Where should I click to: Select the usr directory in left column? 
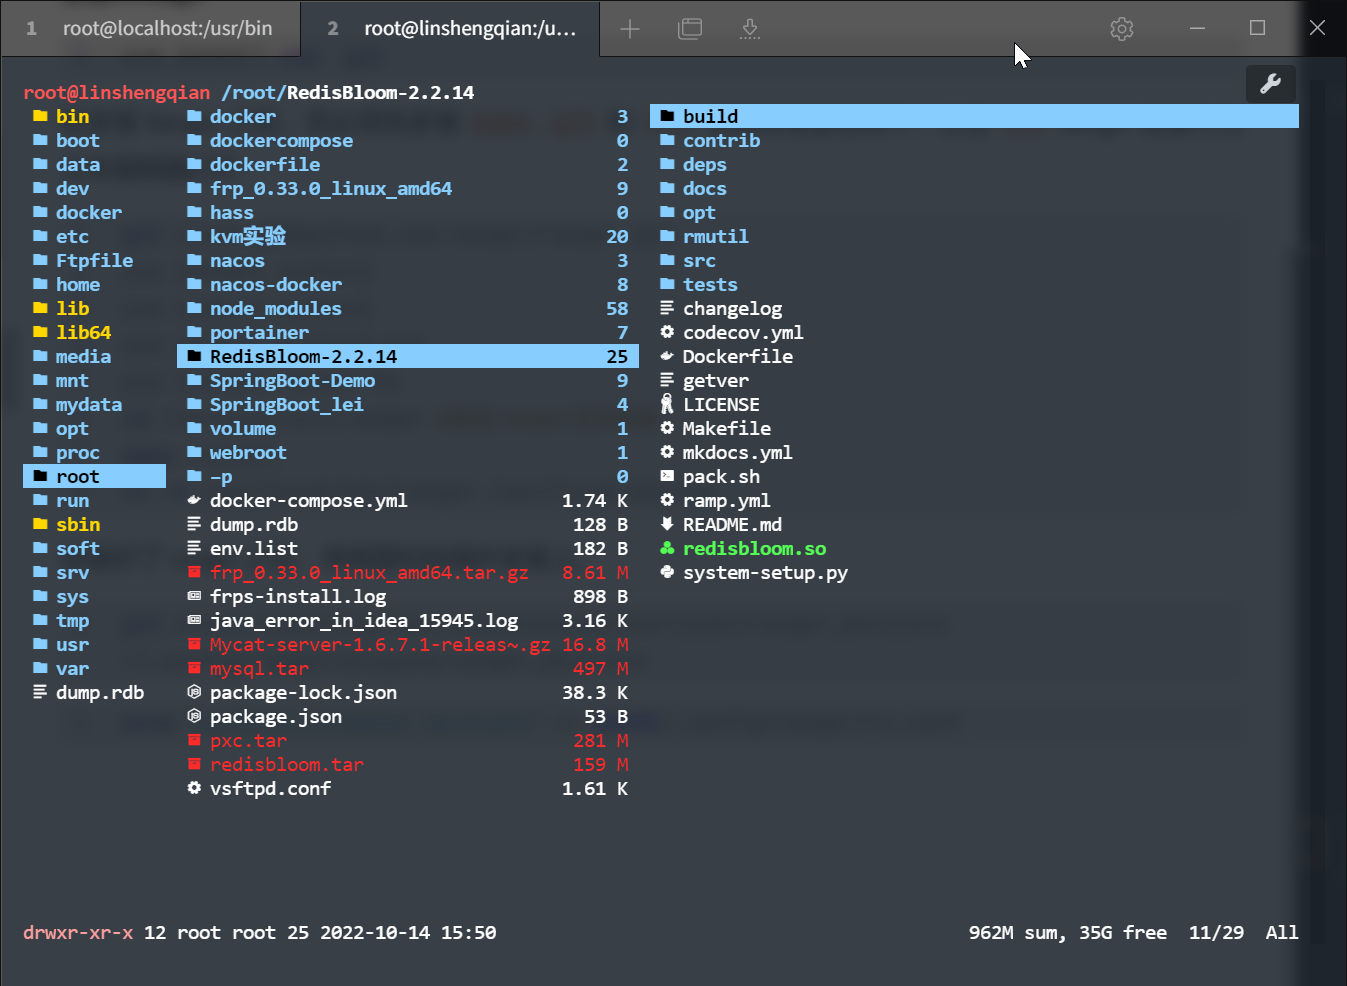(72, 644)
